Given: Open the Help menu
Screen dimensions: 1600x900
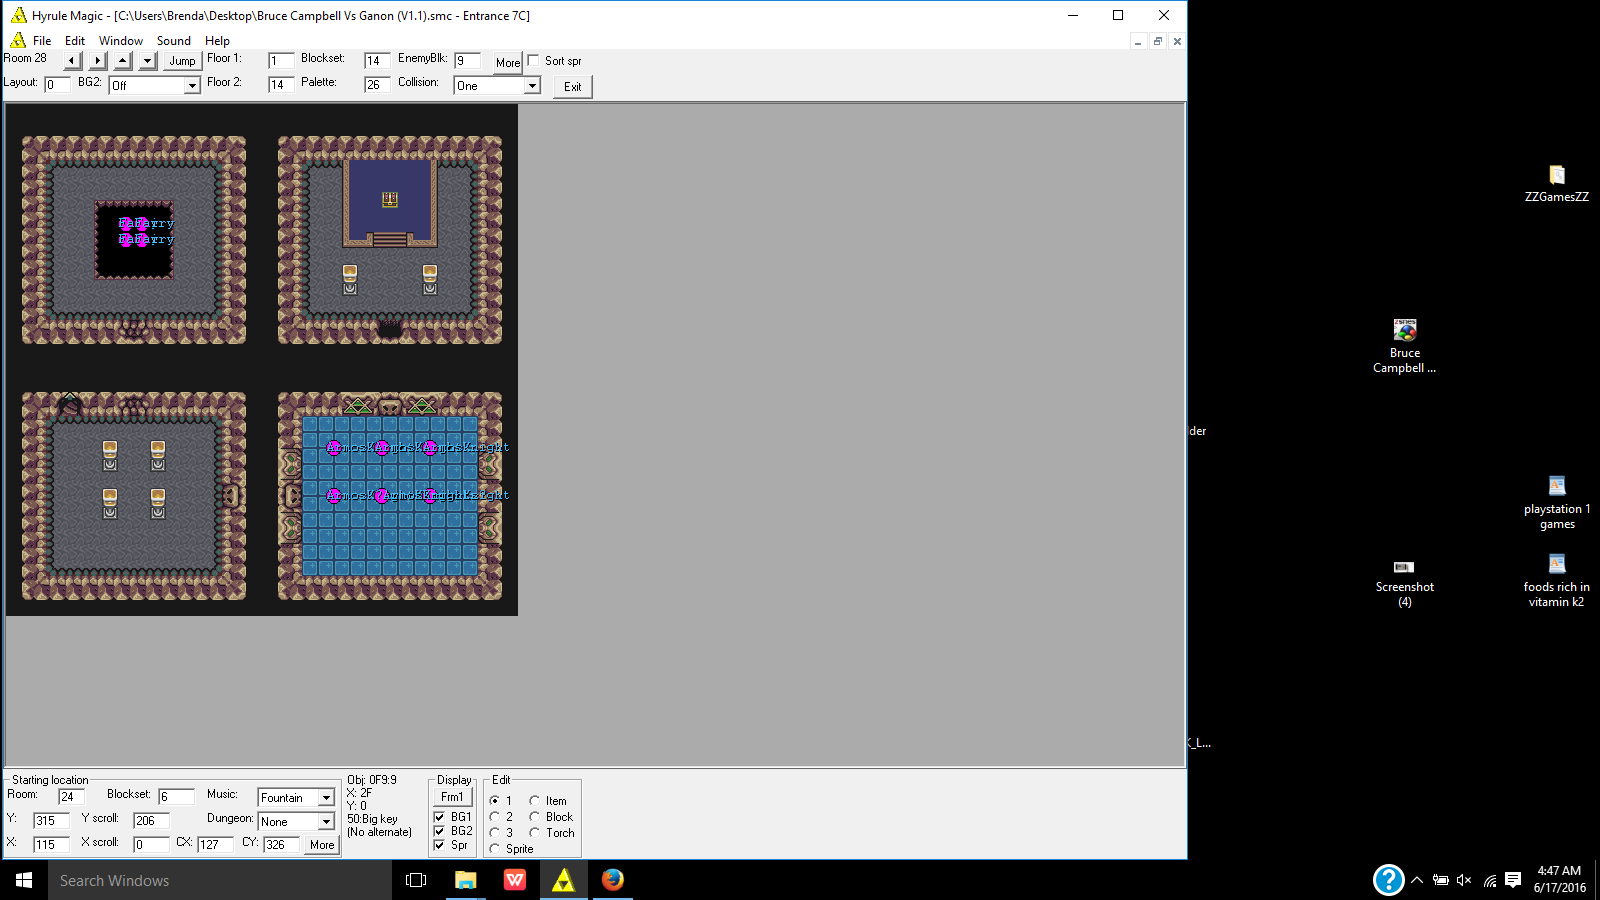Looking at the screenshot, I should pos(217,41).
